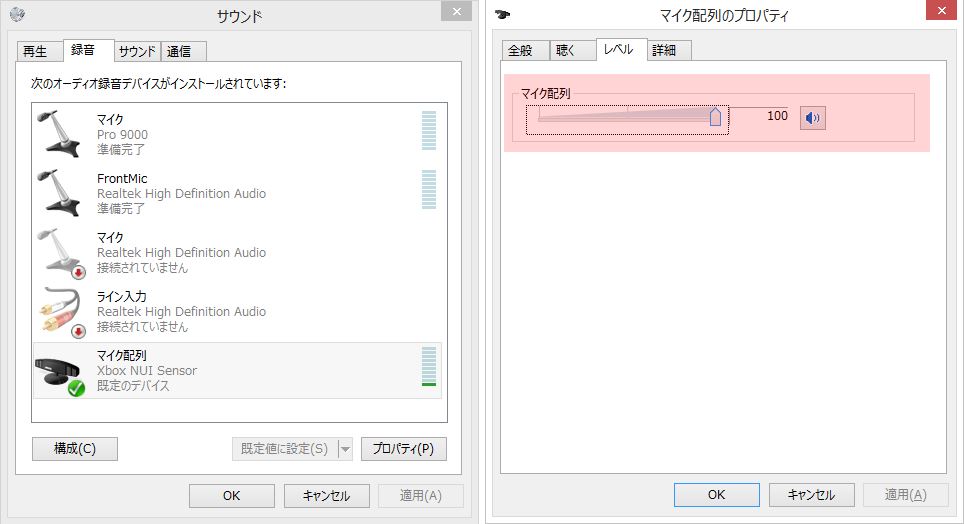Close the サウンド window
The width and height of the screenshot is (964, 524).
[457, 11]
